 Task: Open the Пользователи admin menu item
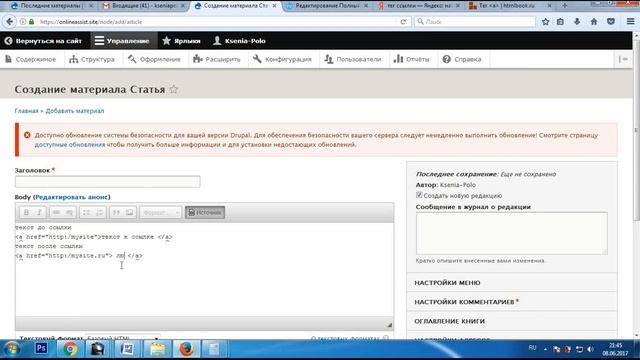coord(353,59)
